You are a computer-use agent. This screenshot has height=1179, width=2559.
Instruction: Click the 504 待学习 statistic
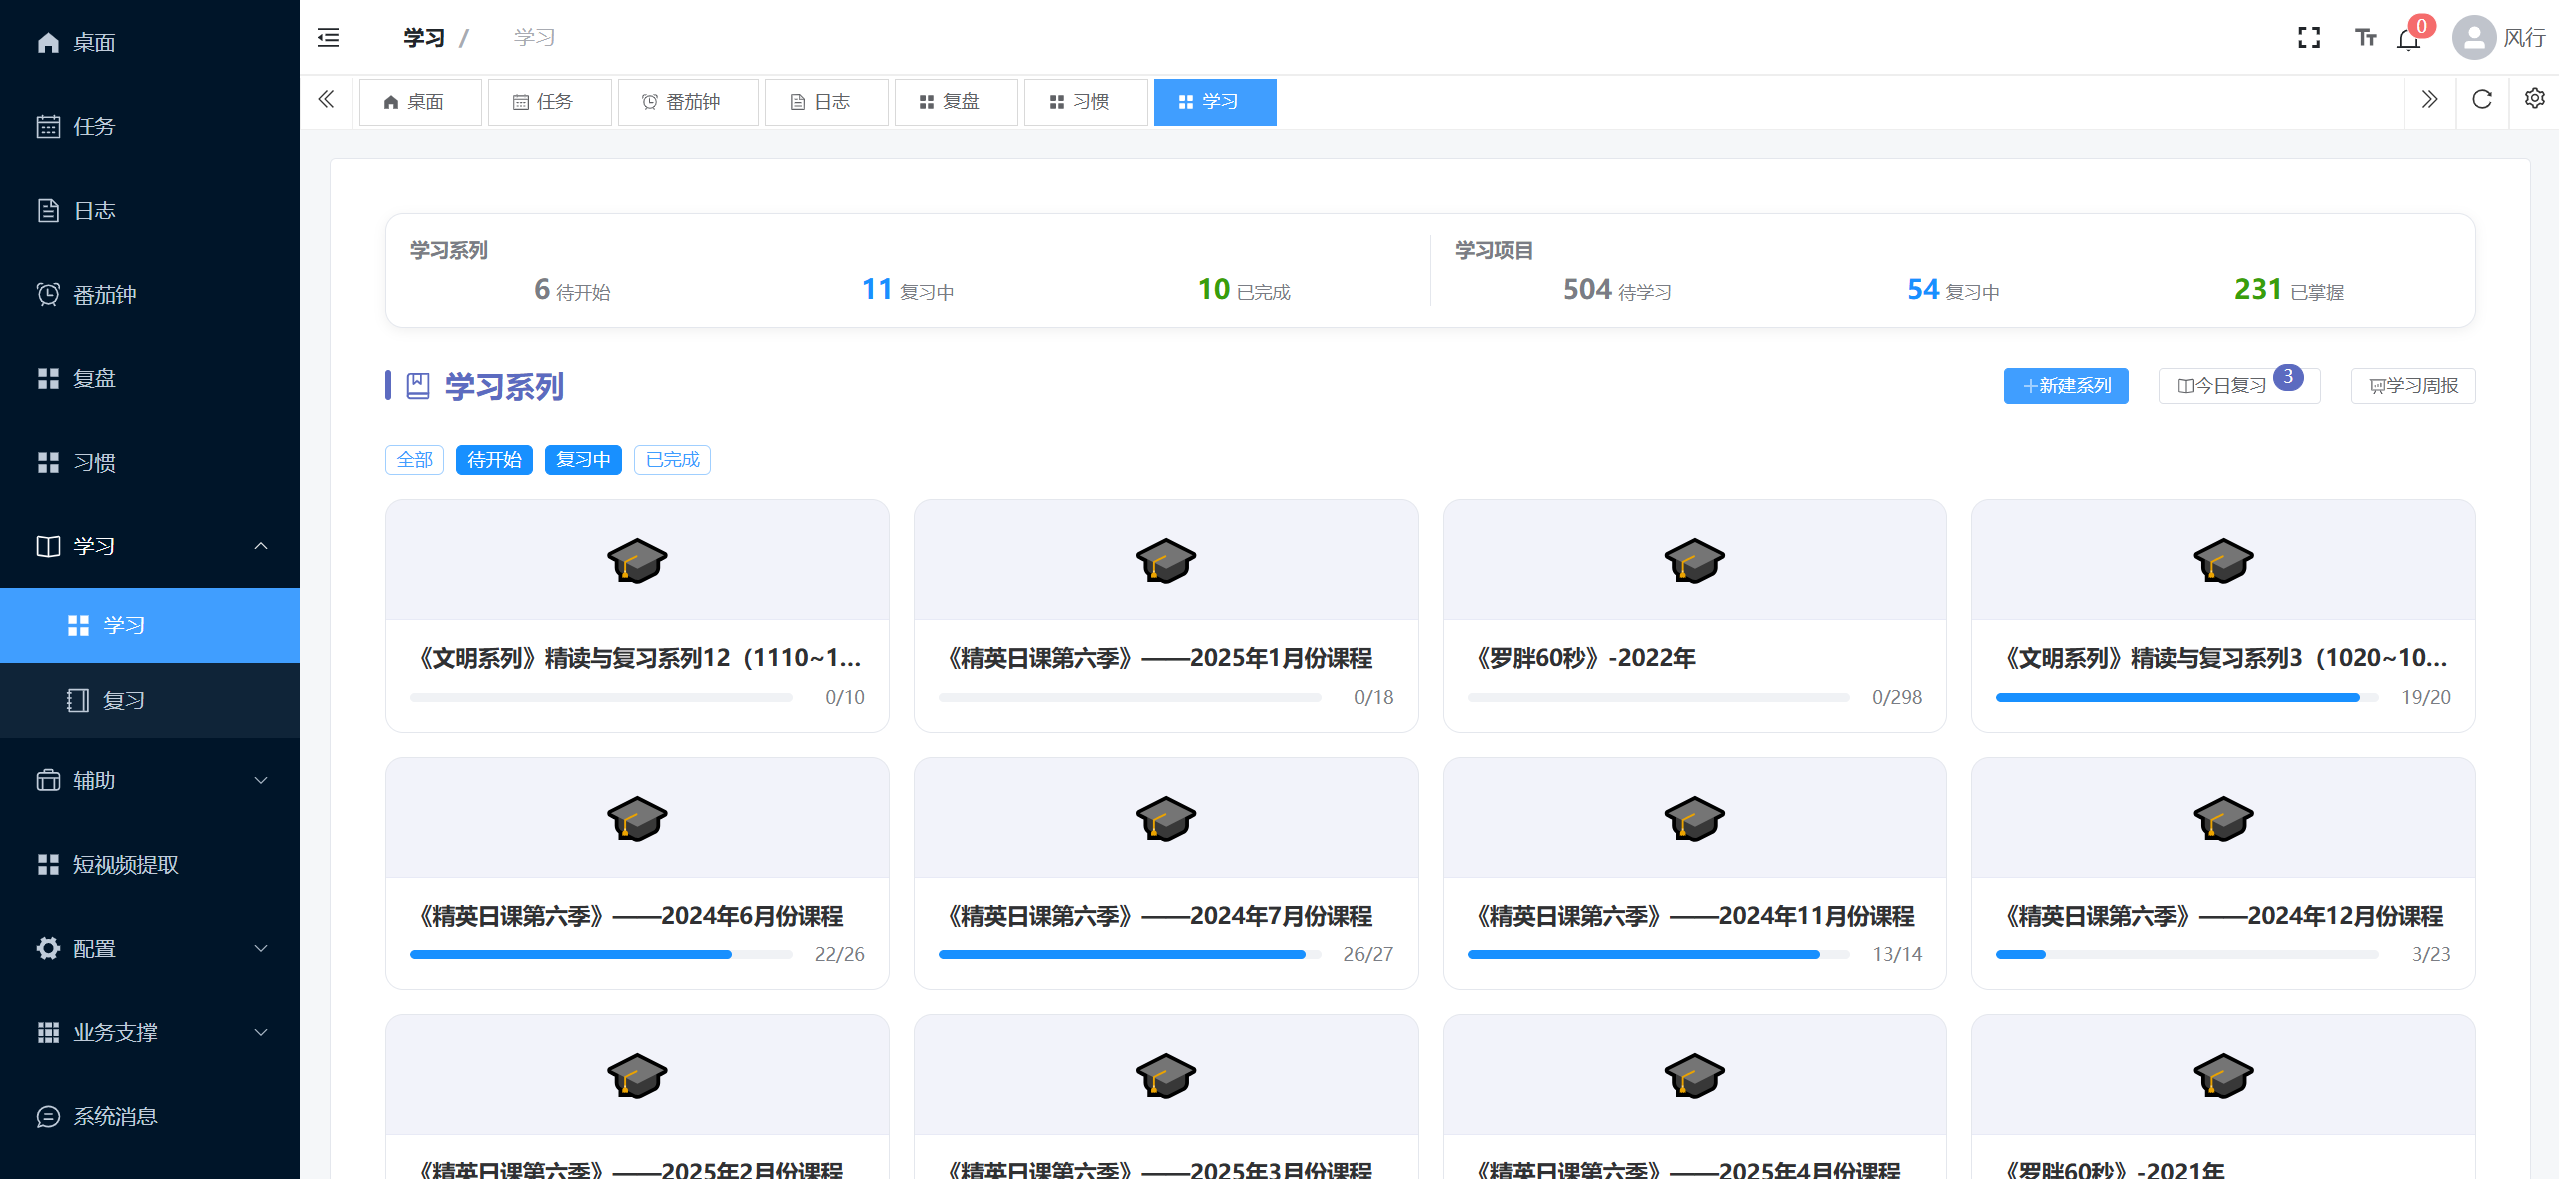(1617, 290)
